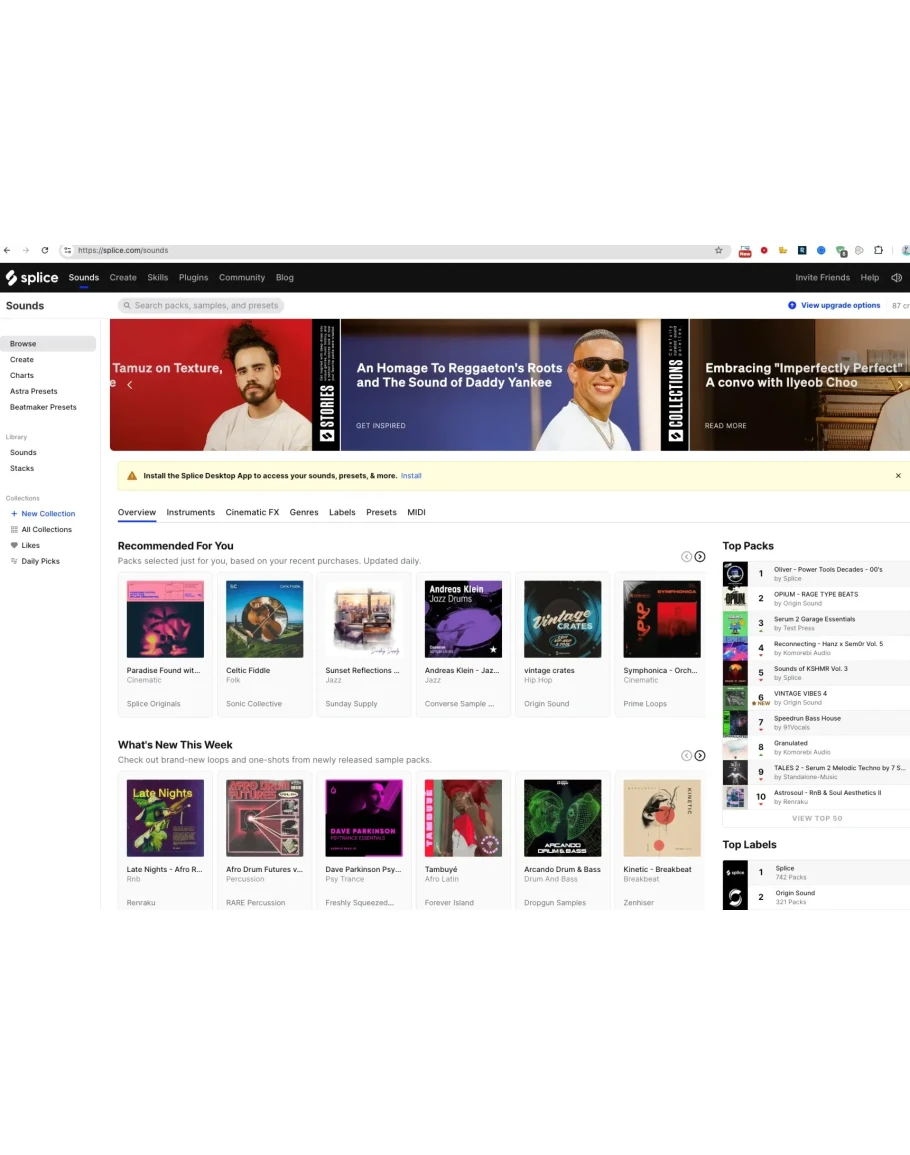Click the Splice logo in the header
This screenshot has width=910, height=1155.
coord(32,278)
